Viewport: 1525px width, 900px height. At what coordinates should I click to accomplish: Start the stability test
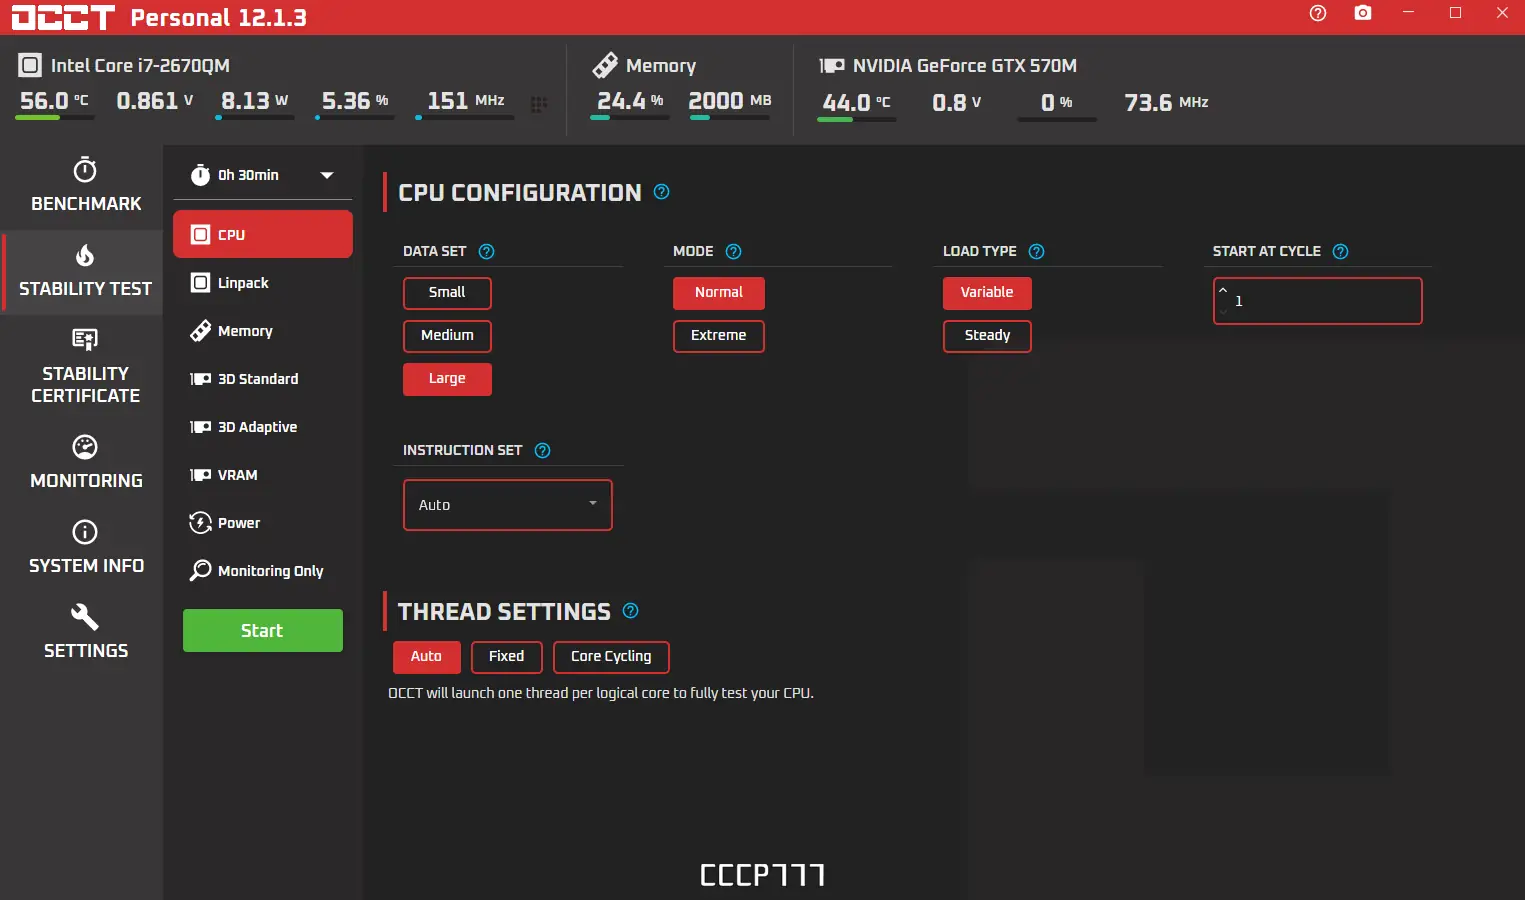pyautogui.click(x=263, y=631)
